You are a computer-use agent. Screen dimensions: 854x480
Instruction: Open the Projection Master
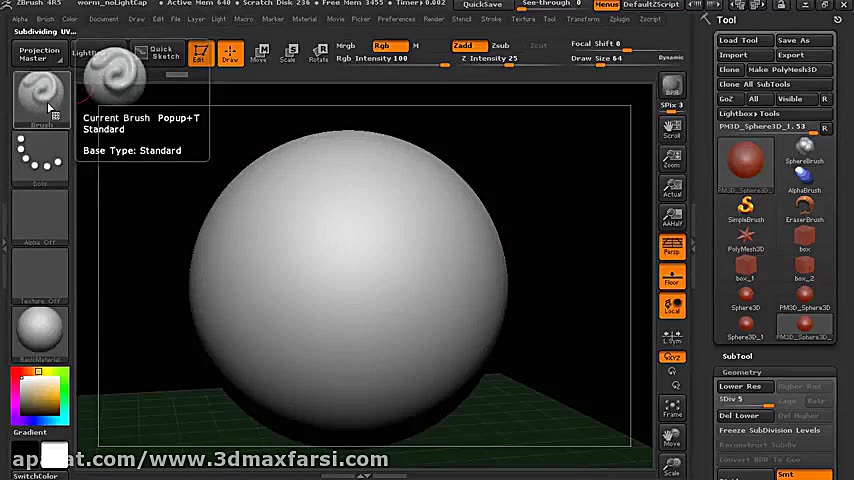pos(40,54)
